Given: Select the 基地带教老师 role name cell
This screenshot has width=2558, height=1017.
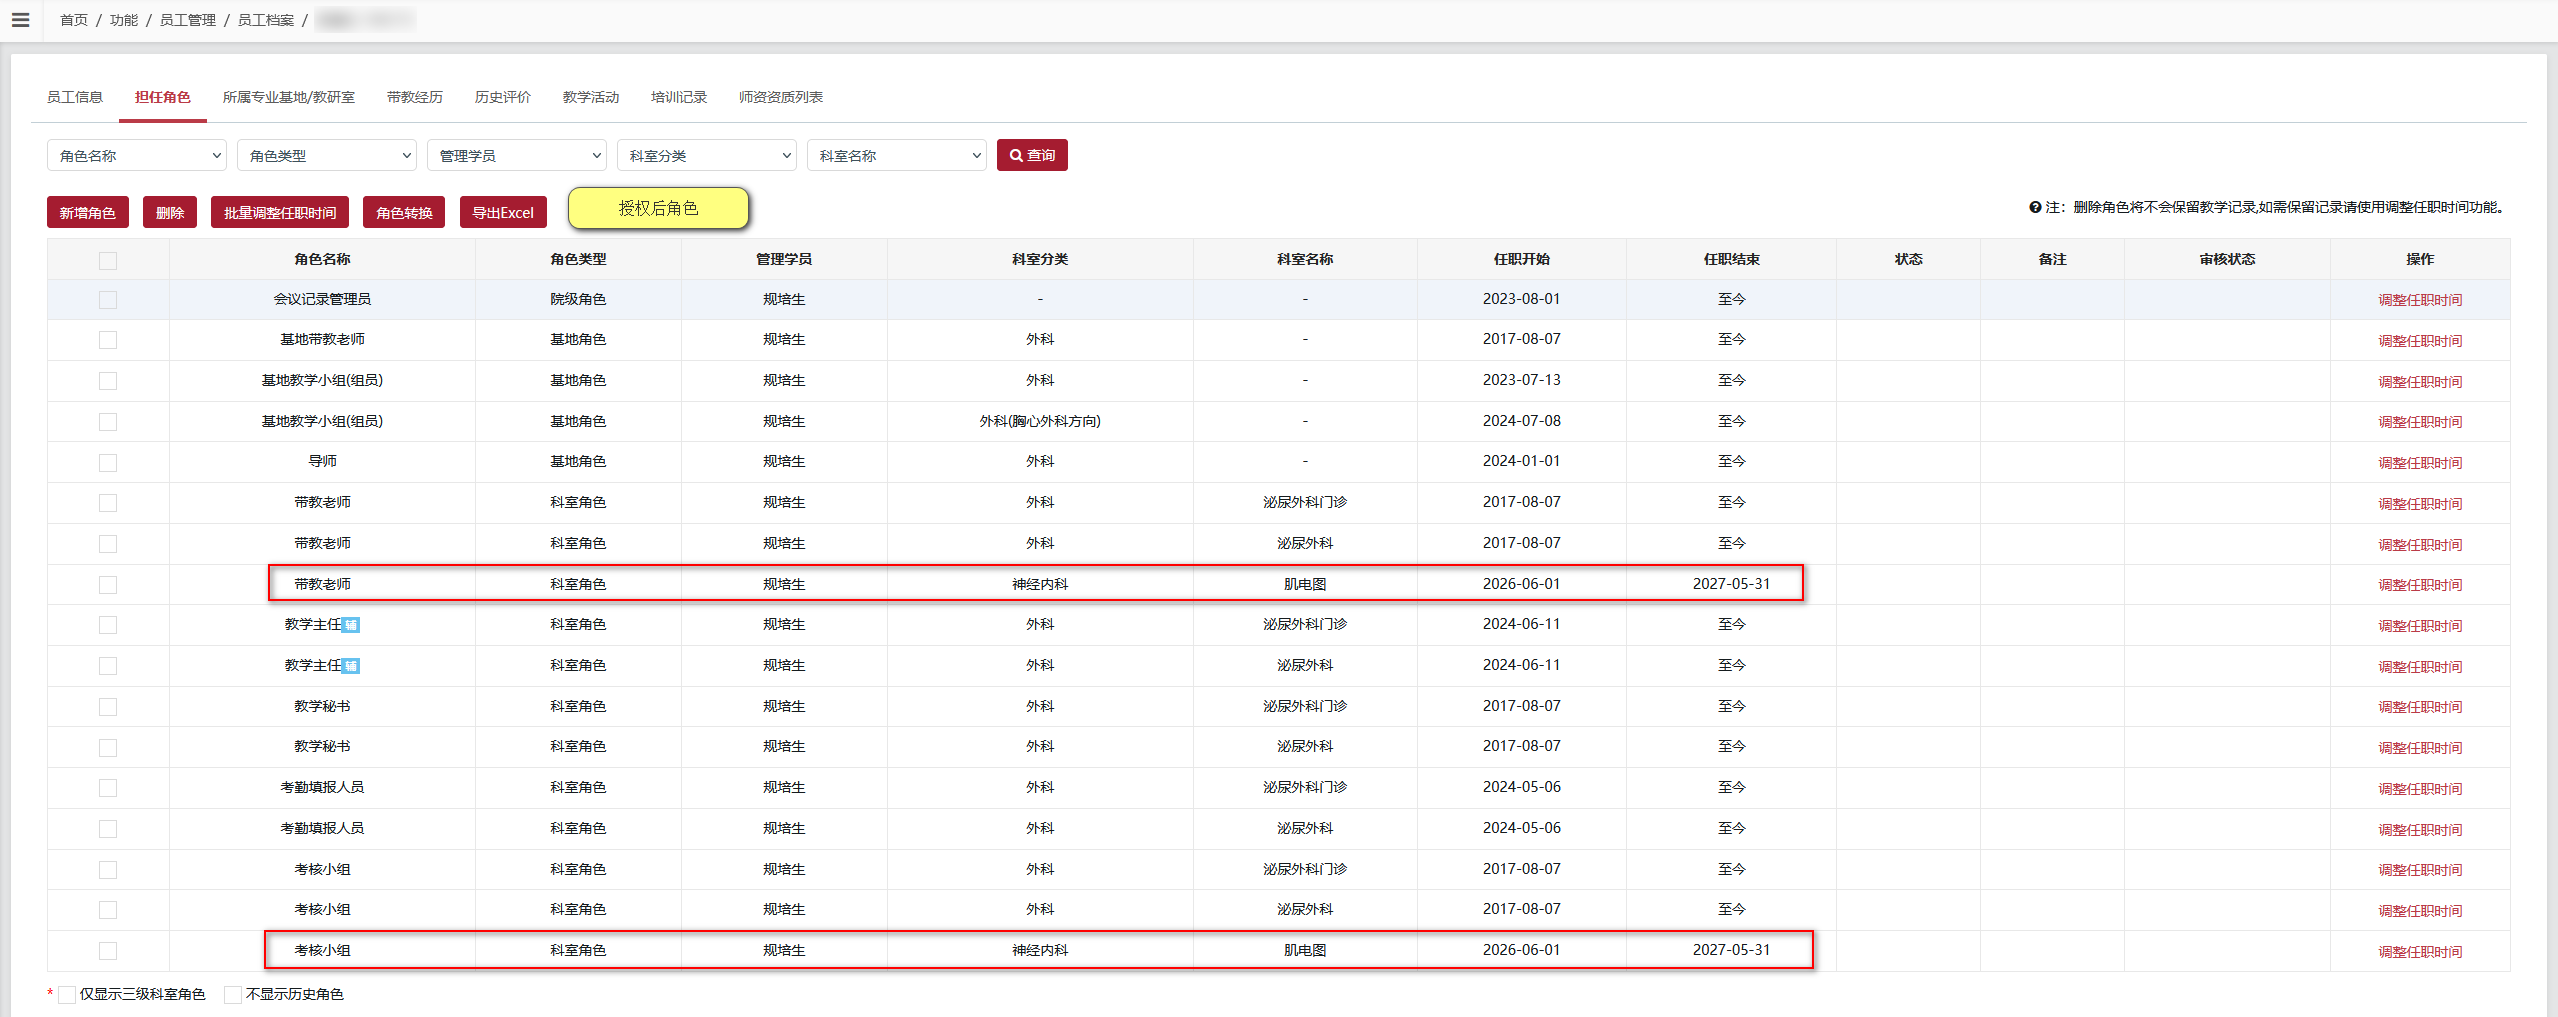Looking at the screenshot, I should 322,339.
